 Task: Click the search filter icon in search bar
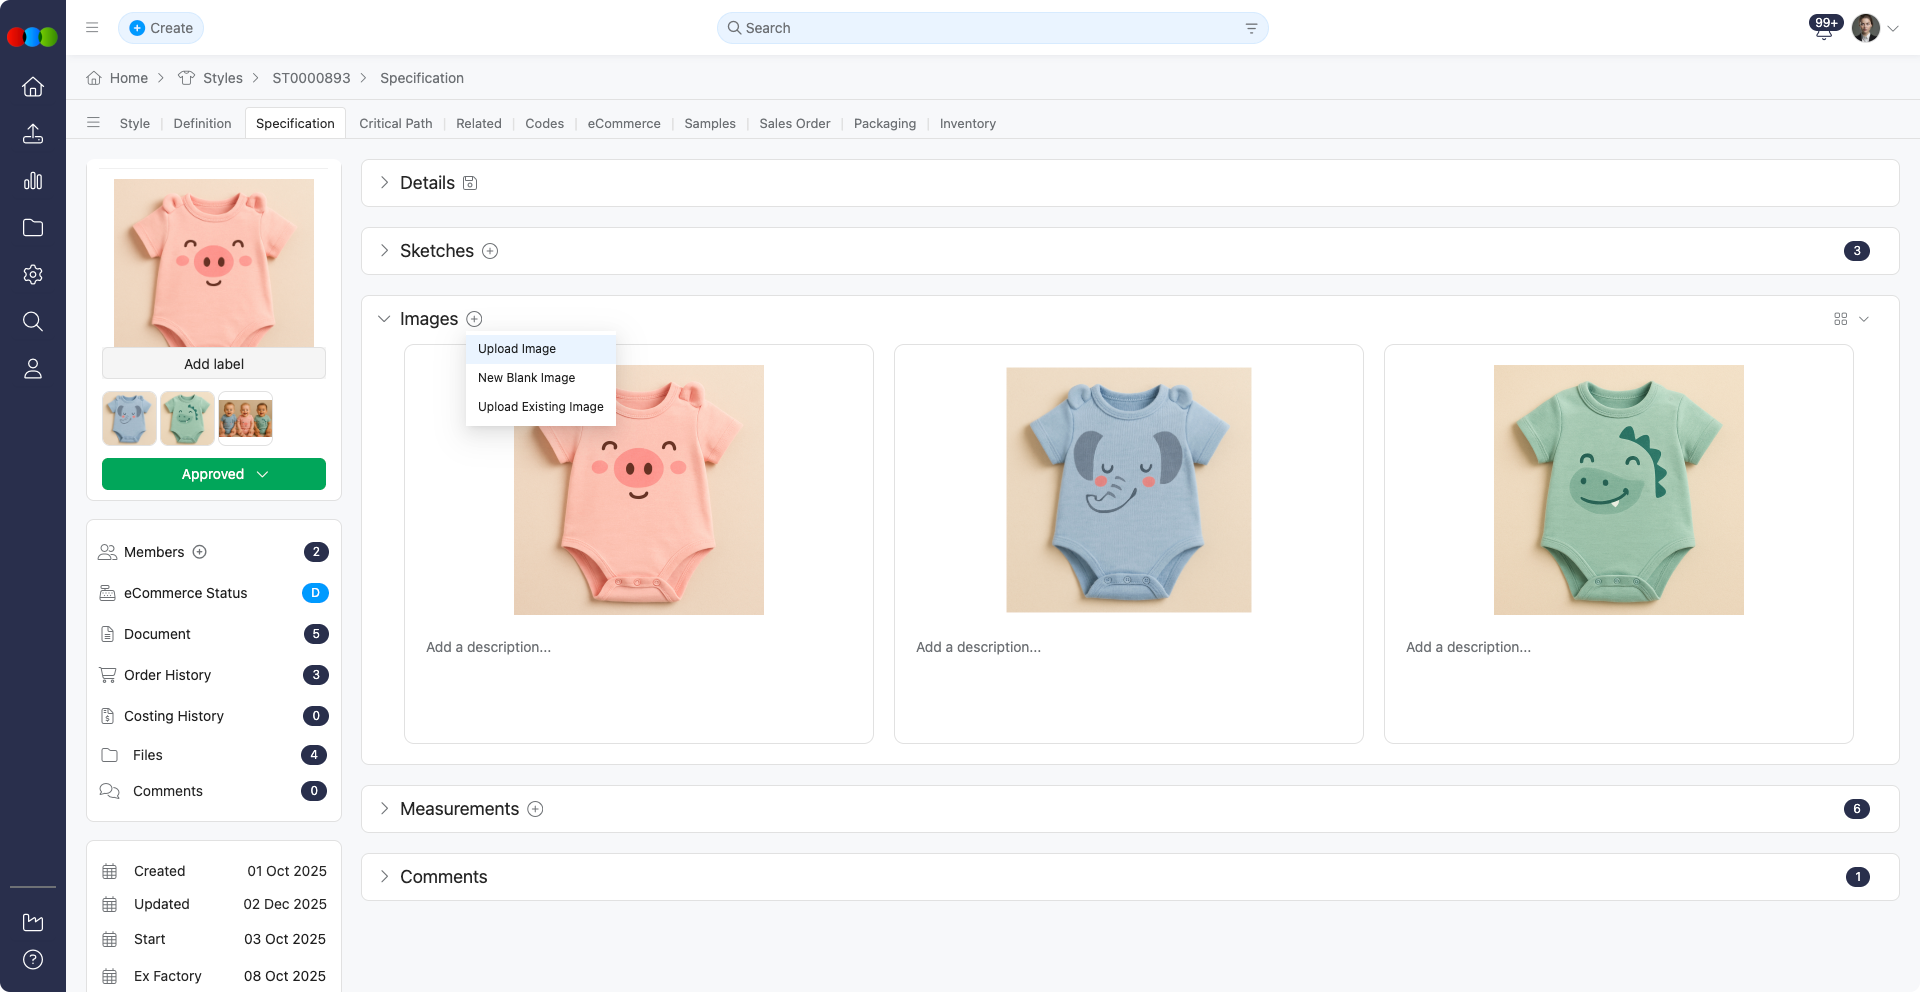tap(1251, 28)
